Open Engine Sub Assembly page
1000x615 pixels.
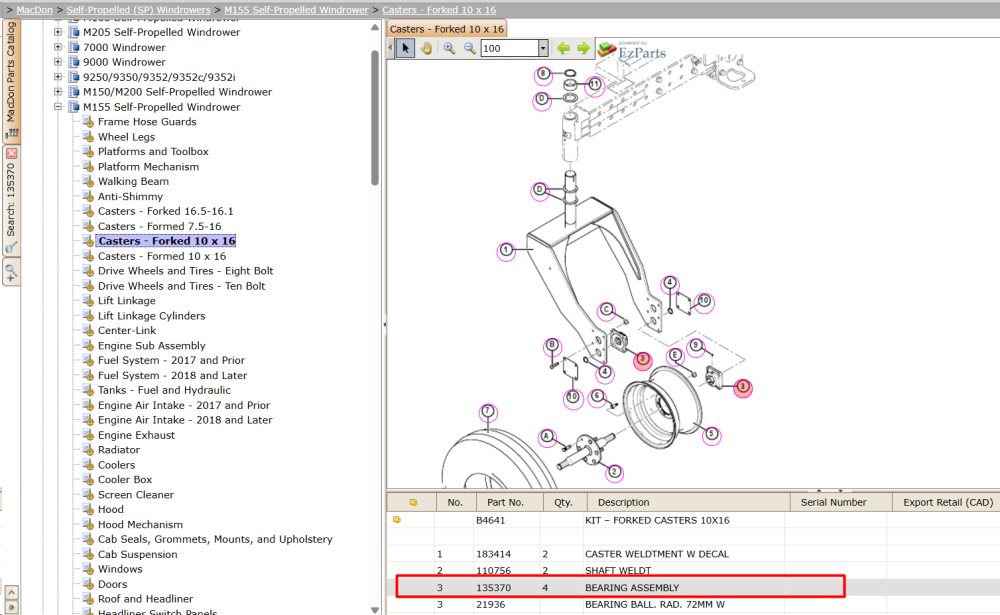(x=151, y=346)
